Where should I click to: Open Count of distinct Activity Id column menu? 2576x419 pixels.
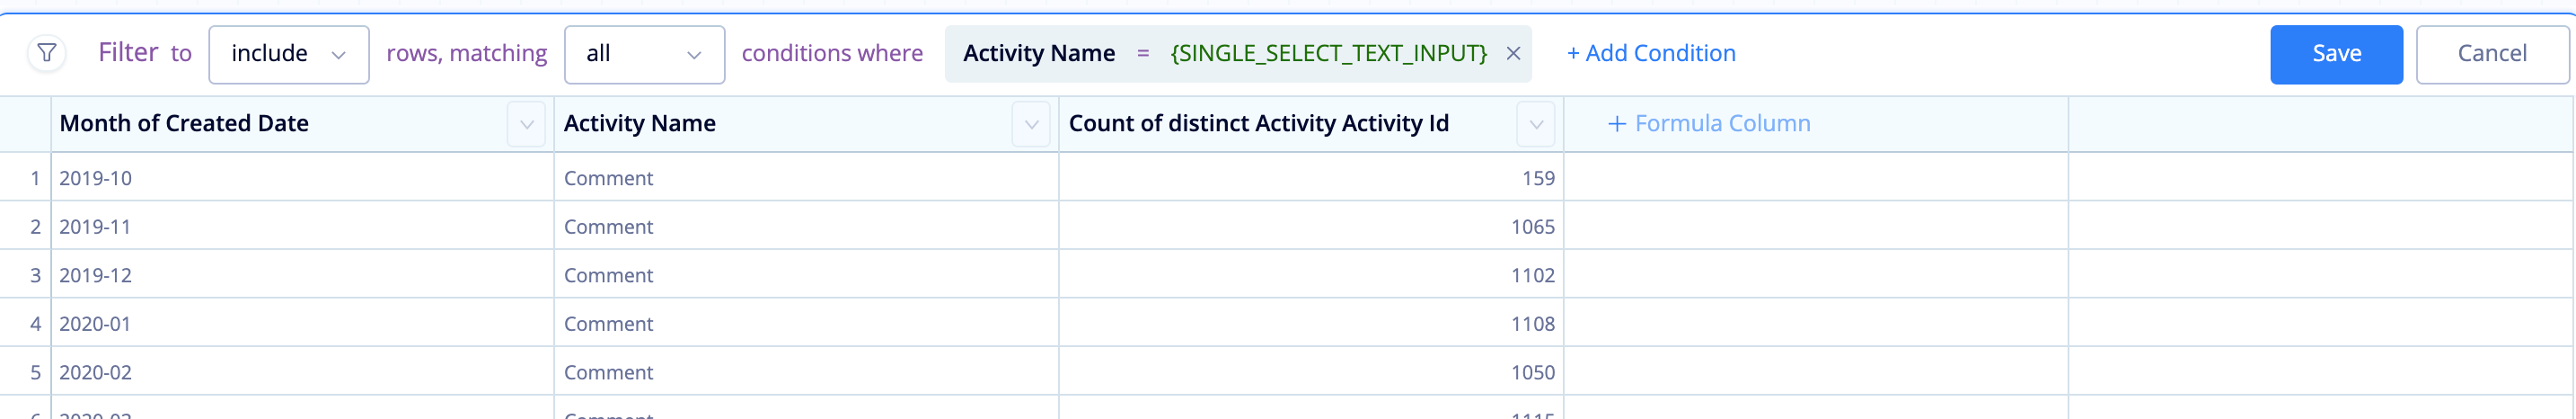coord(1536,124)
